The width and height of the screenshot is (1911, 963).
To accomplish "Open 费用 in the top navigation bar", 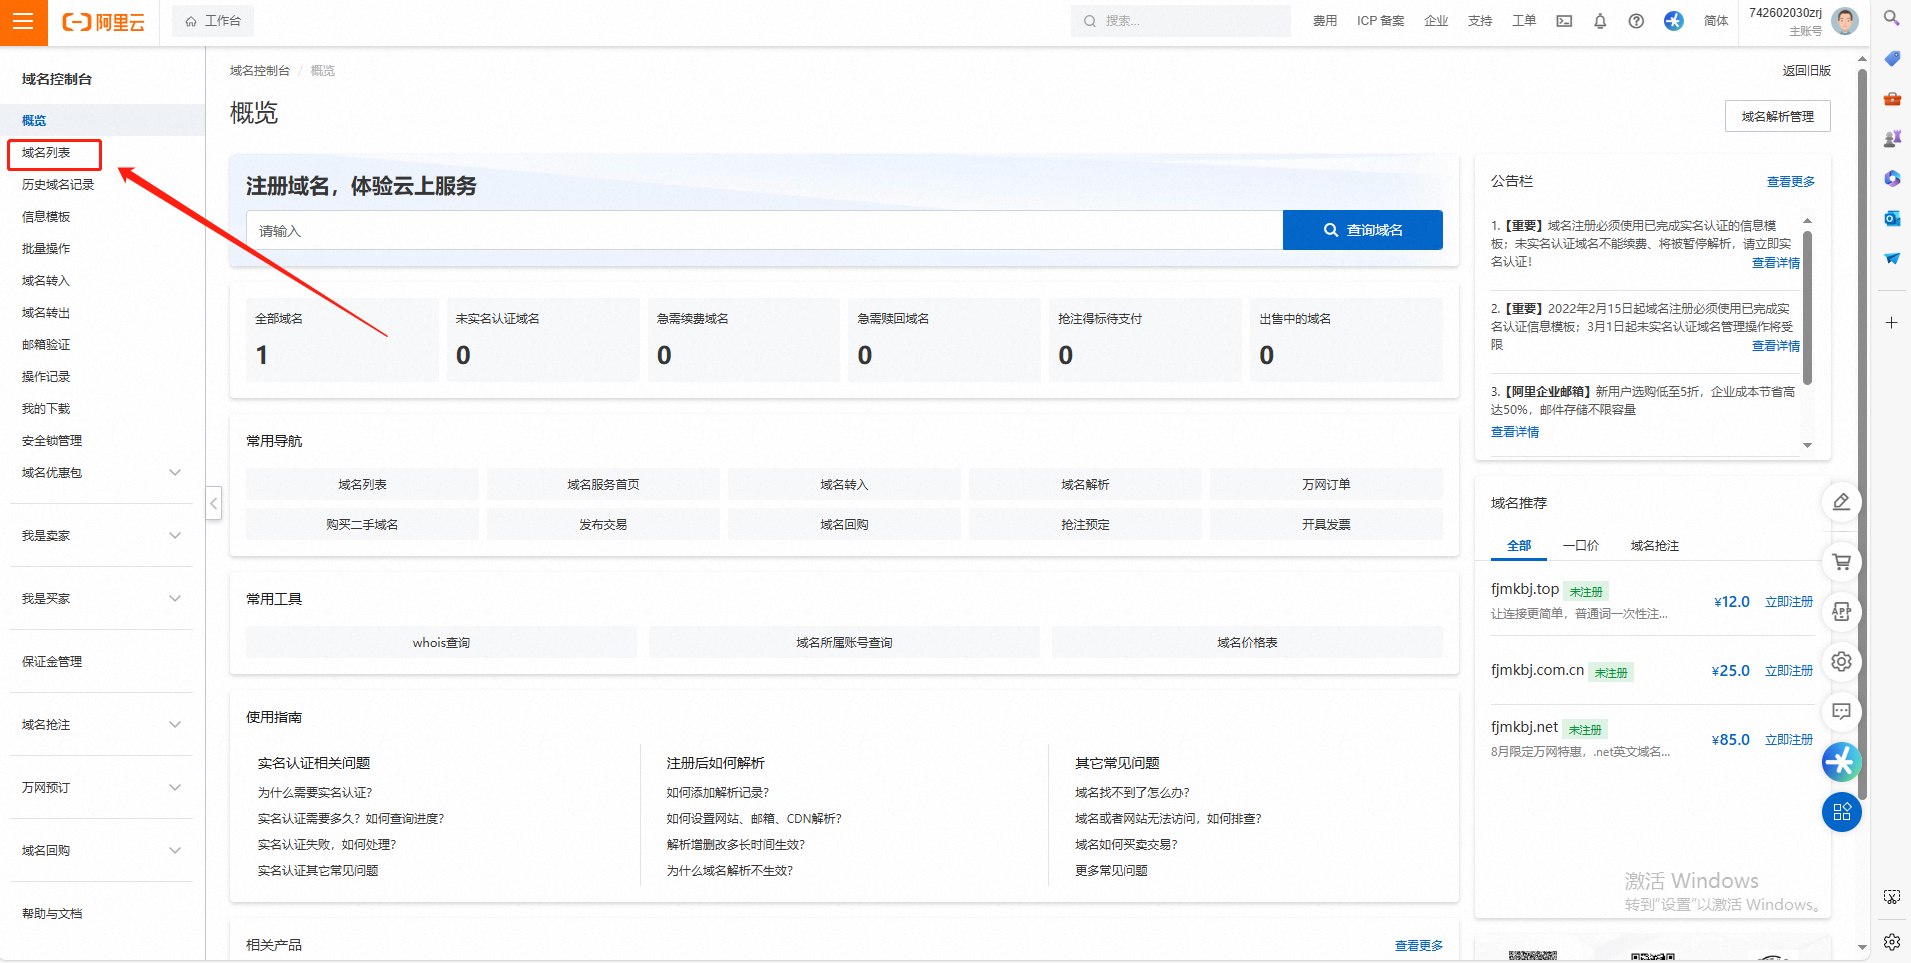I will tap(1325, 21).
